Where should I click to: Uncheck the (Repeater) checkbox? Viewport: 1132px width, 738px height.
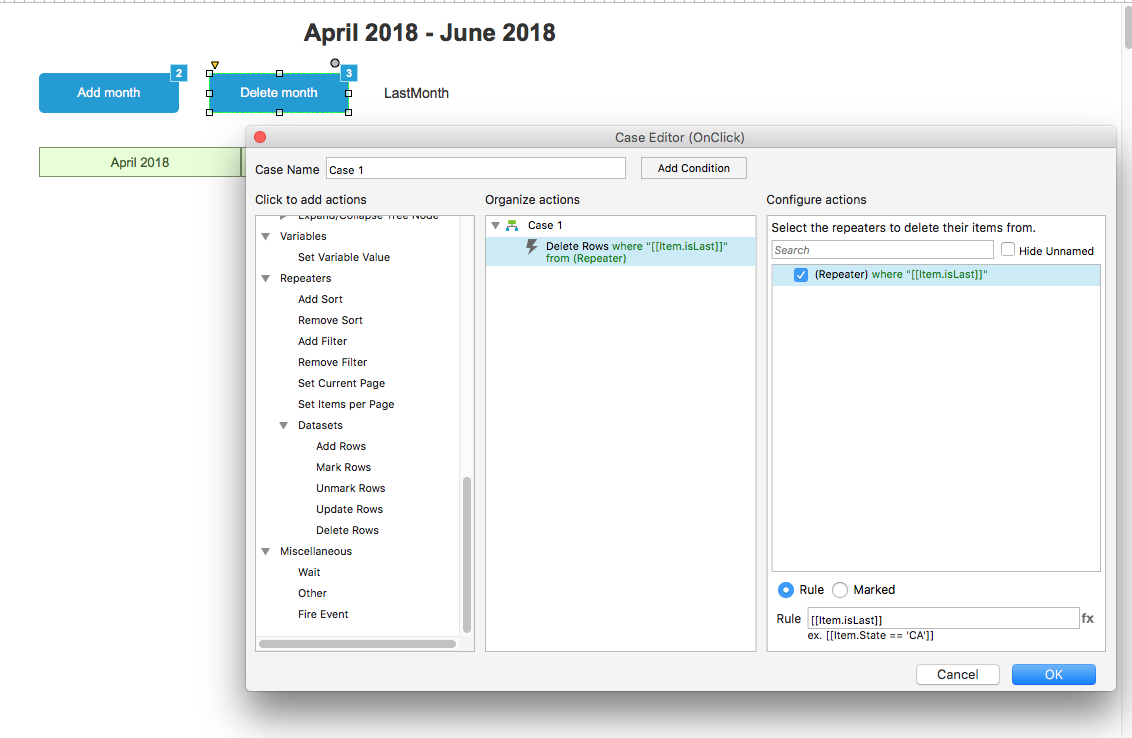point(801,275)
